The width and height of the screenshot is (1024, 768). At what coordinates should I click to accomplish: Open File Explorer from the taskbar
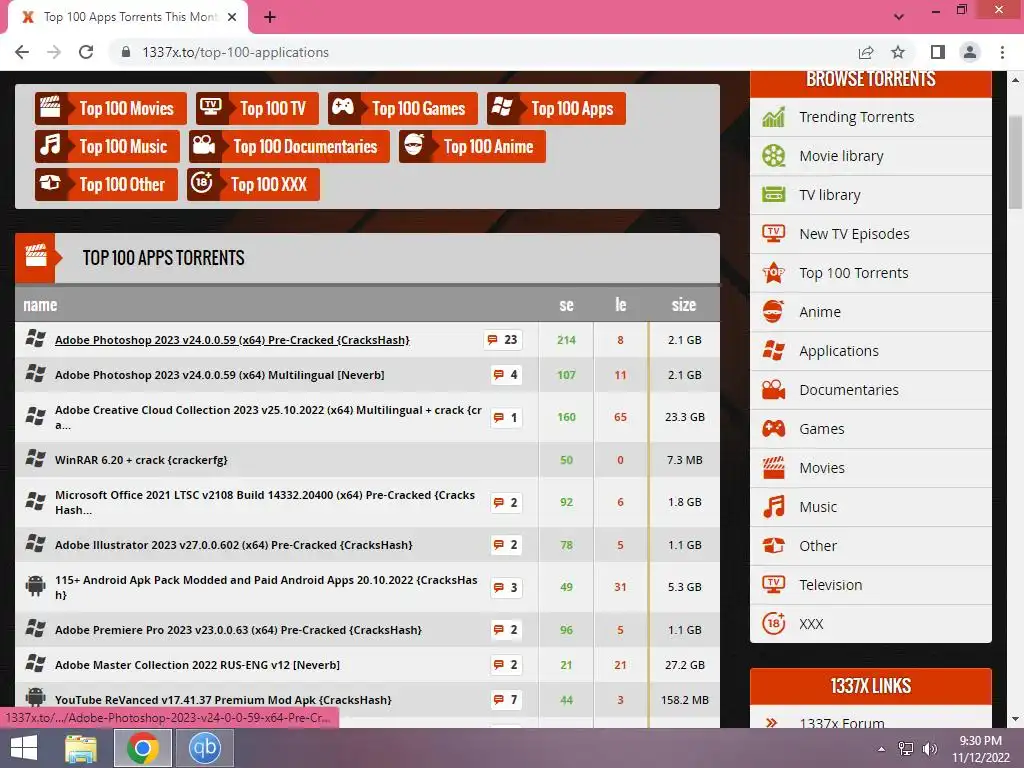click(81, 748)
